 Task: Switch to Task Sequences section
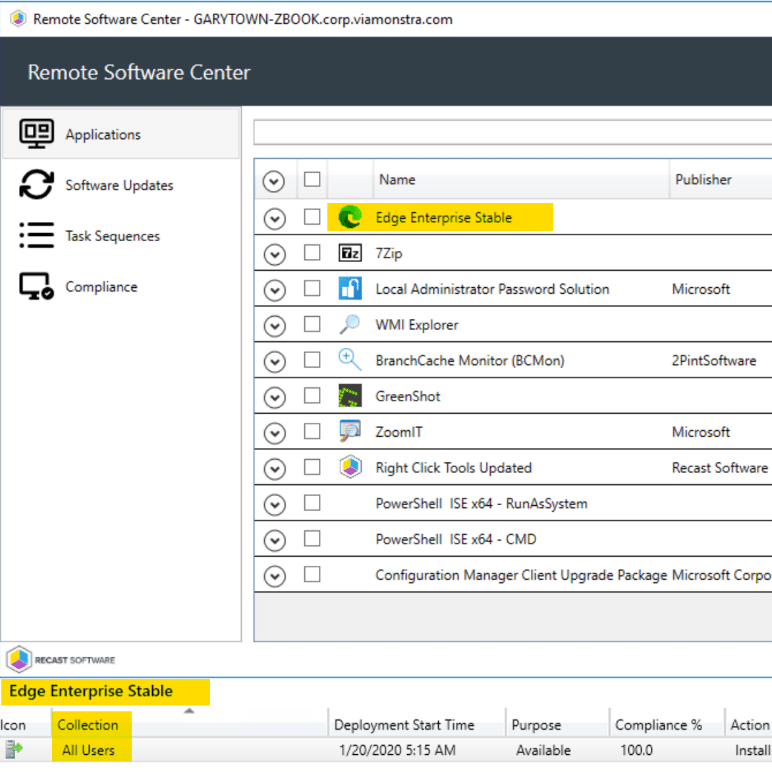click(121, 236)
